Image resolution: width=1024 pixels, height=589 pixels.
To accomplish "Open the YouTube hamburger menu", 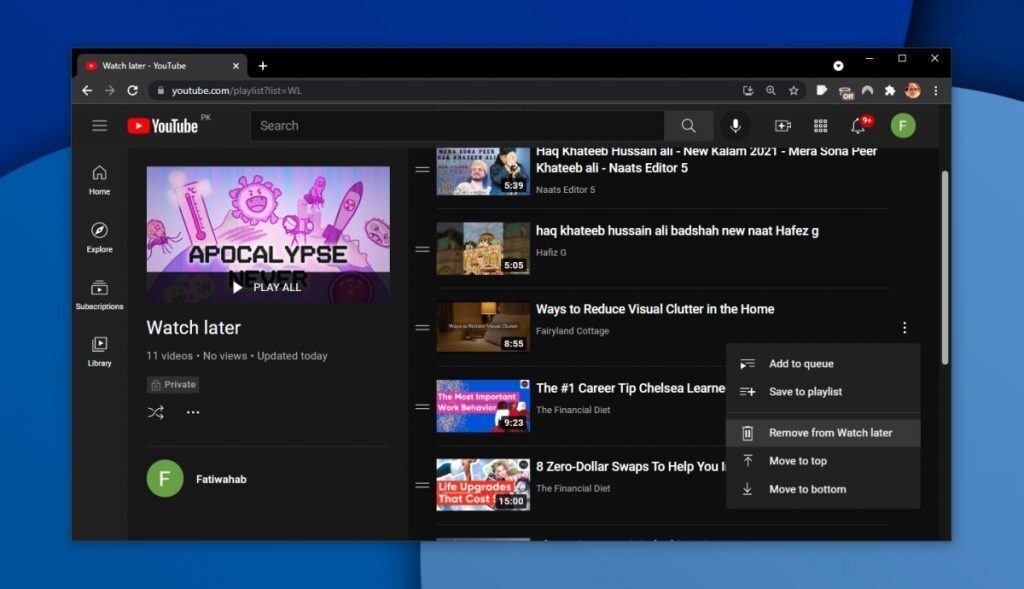I will pyautogui.click(x=99, y=125).
